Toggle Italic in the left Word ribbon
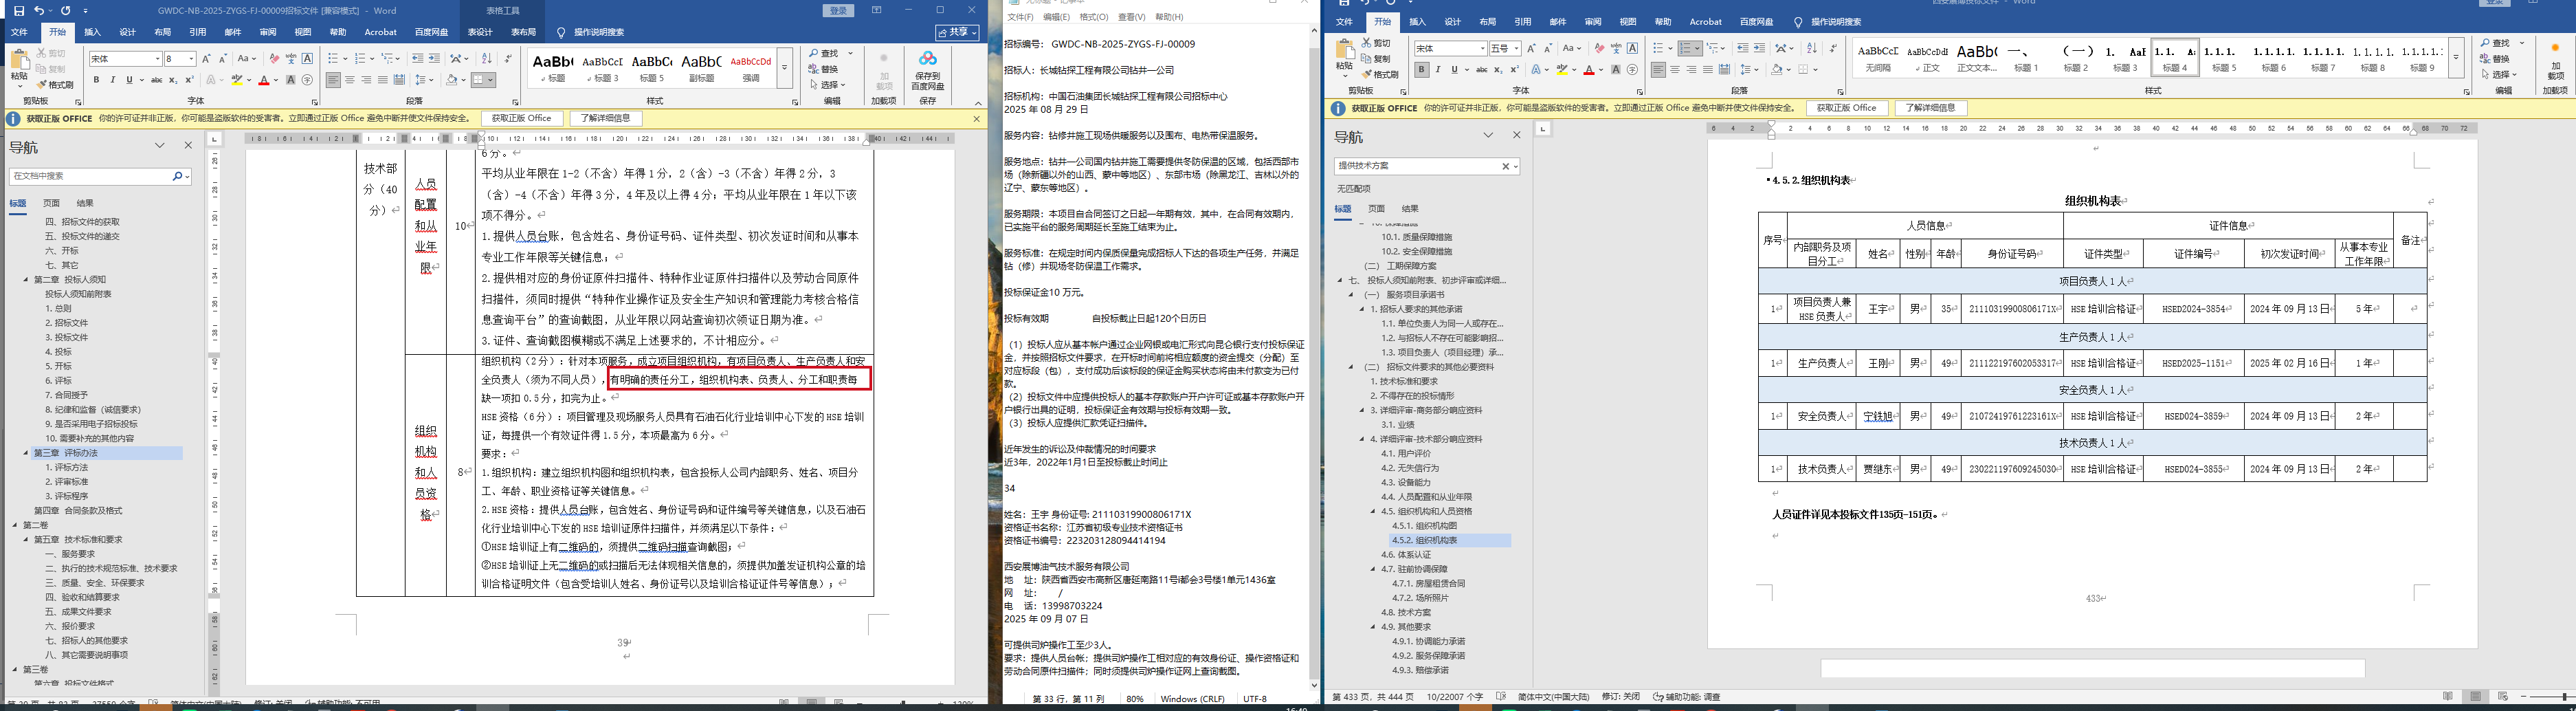 [113, 80]
